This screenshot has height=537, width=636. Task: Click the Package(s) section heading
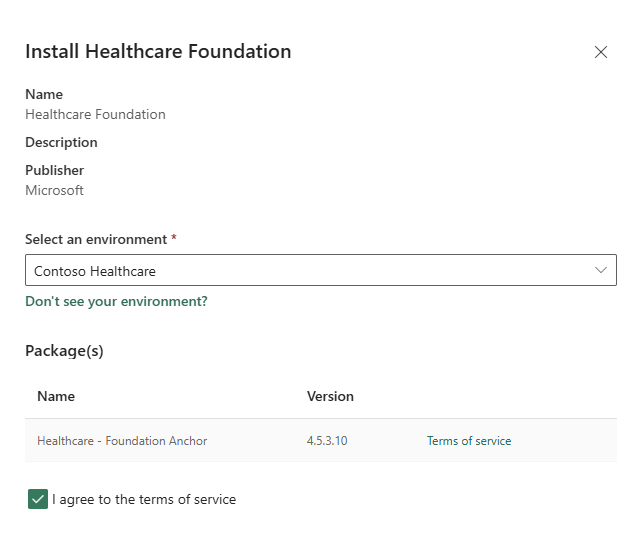click(x=64, y=351)
